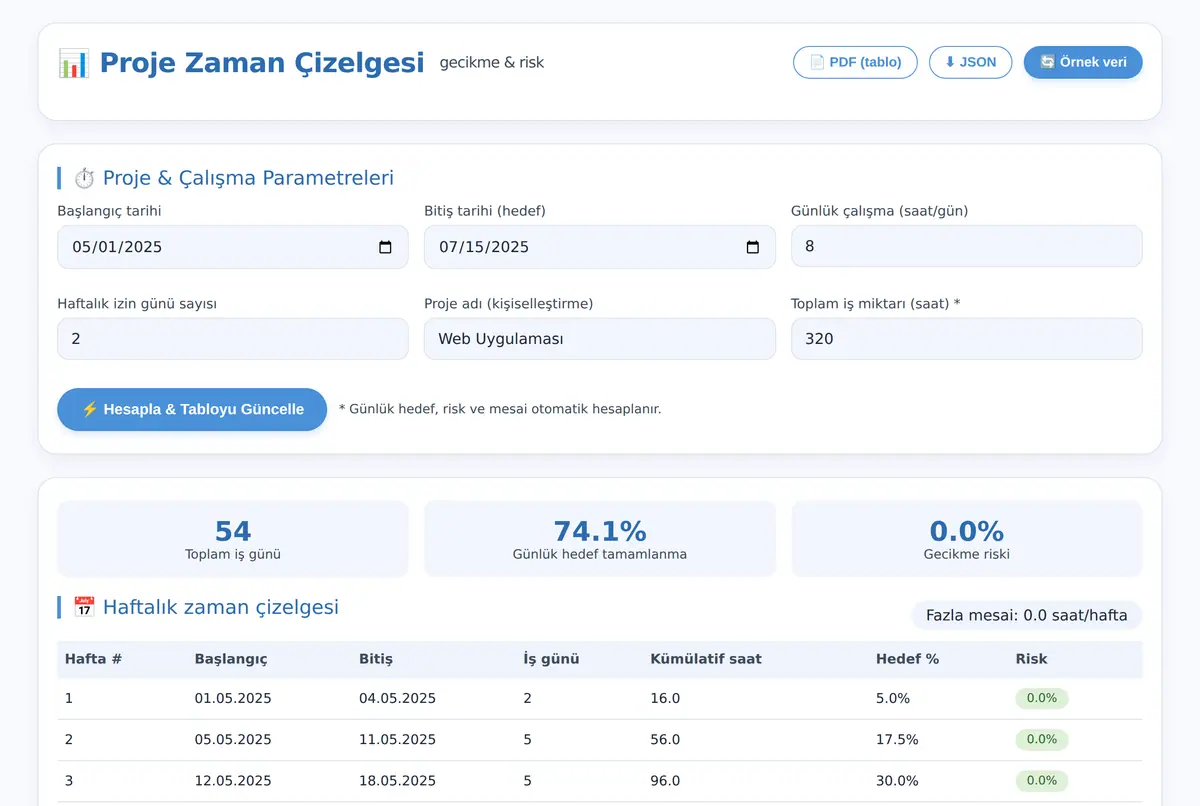Click the 74.1% Günlük hedef tamamlanma card

coord(599,539)
